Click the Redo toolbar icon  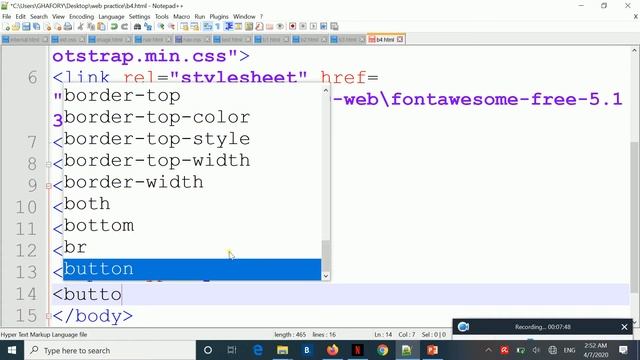tap(124, 27)
